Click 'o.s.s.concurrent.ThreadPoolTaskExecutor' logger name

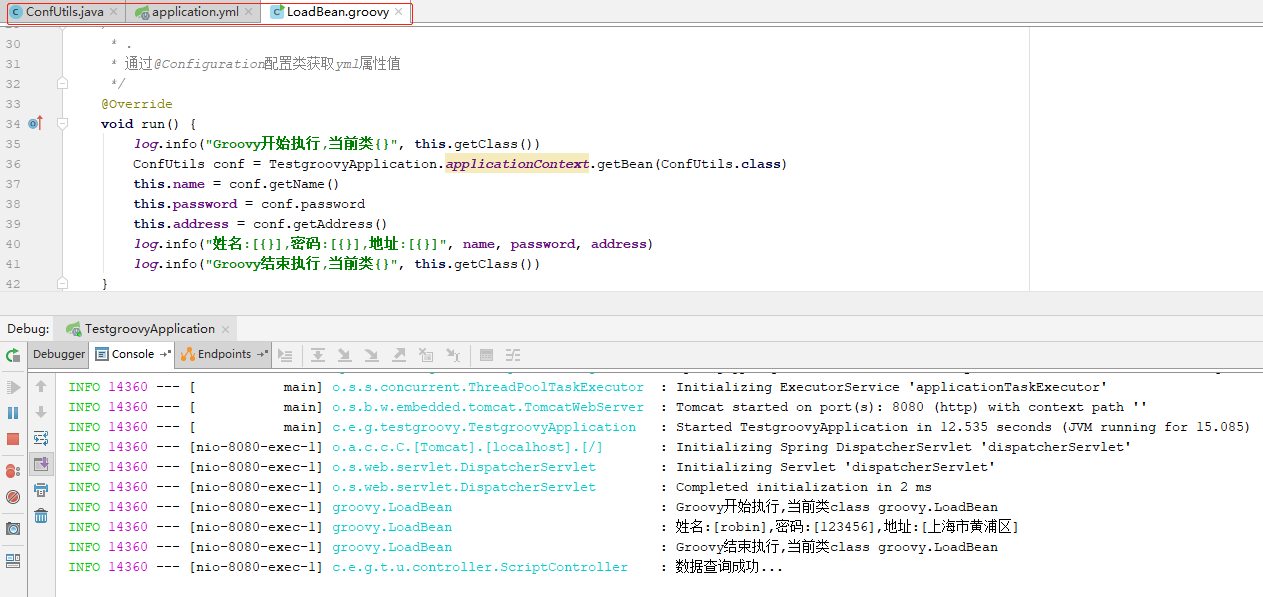click(488, 387)
